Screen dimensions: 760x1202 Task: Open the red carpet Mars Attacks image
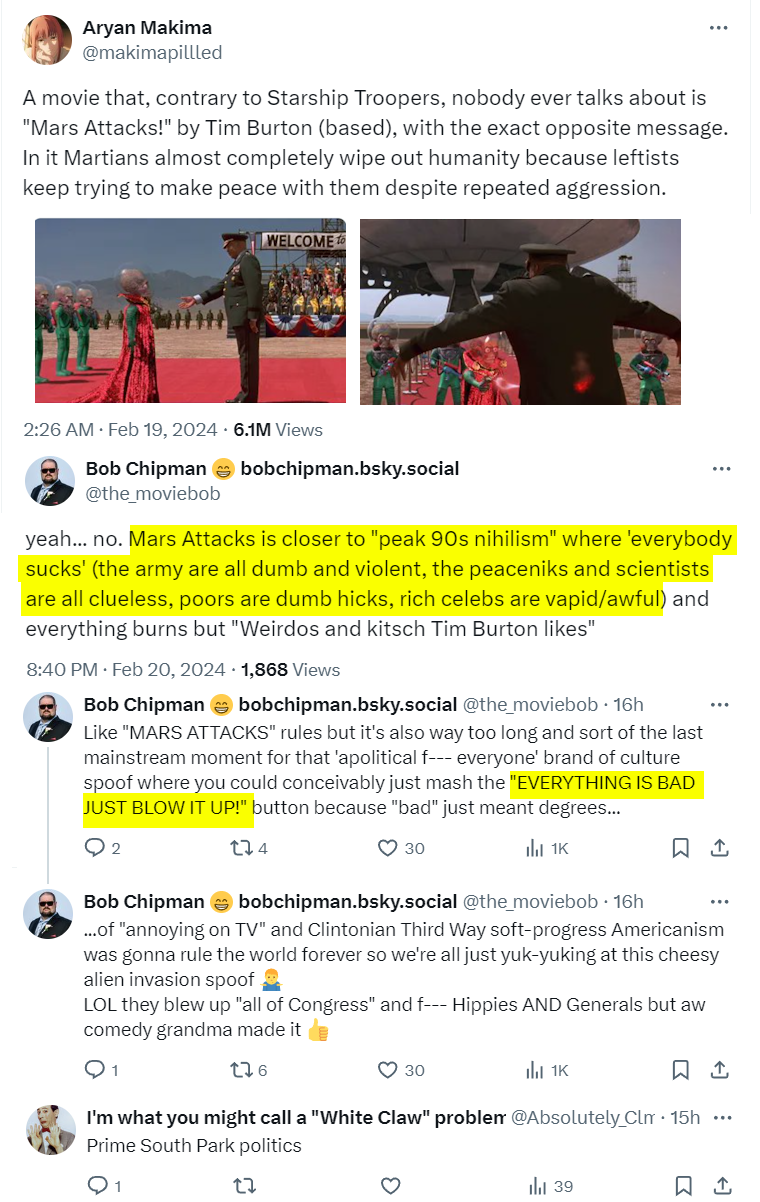(x=190, y=311)
